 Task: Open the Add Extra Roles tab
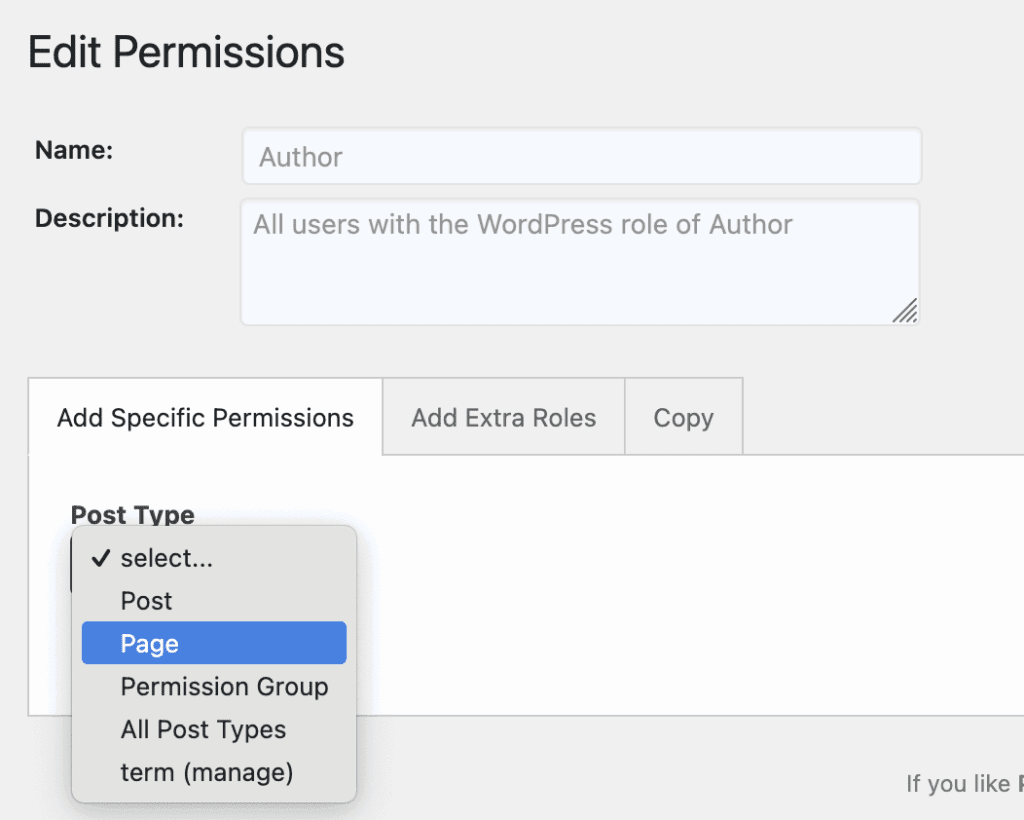tap(503, 418)
